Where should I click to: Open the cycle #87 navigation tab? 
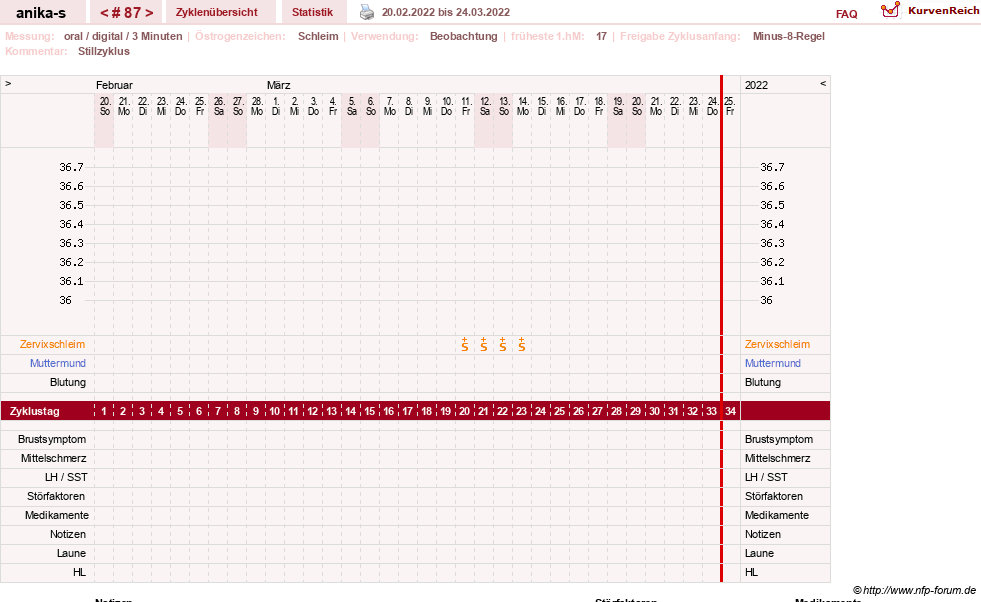coord(126,13)
